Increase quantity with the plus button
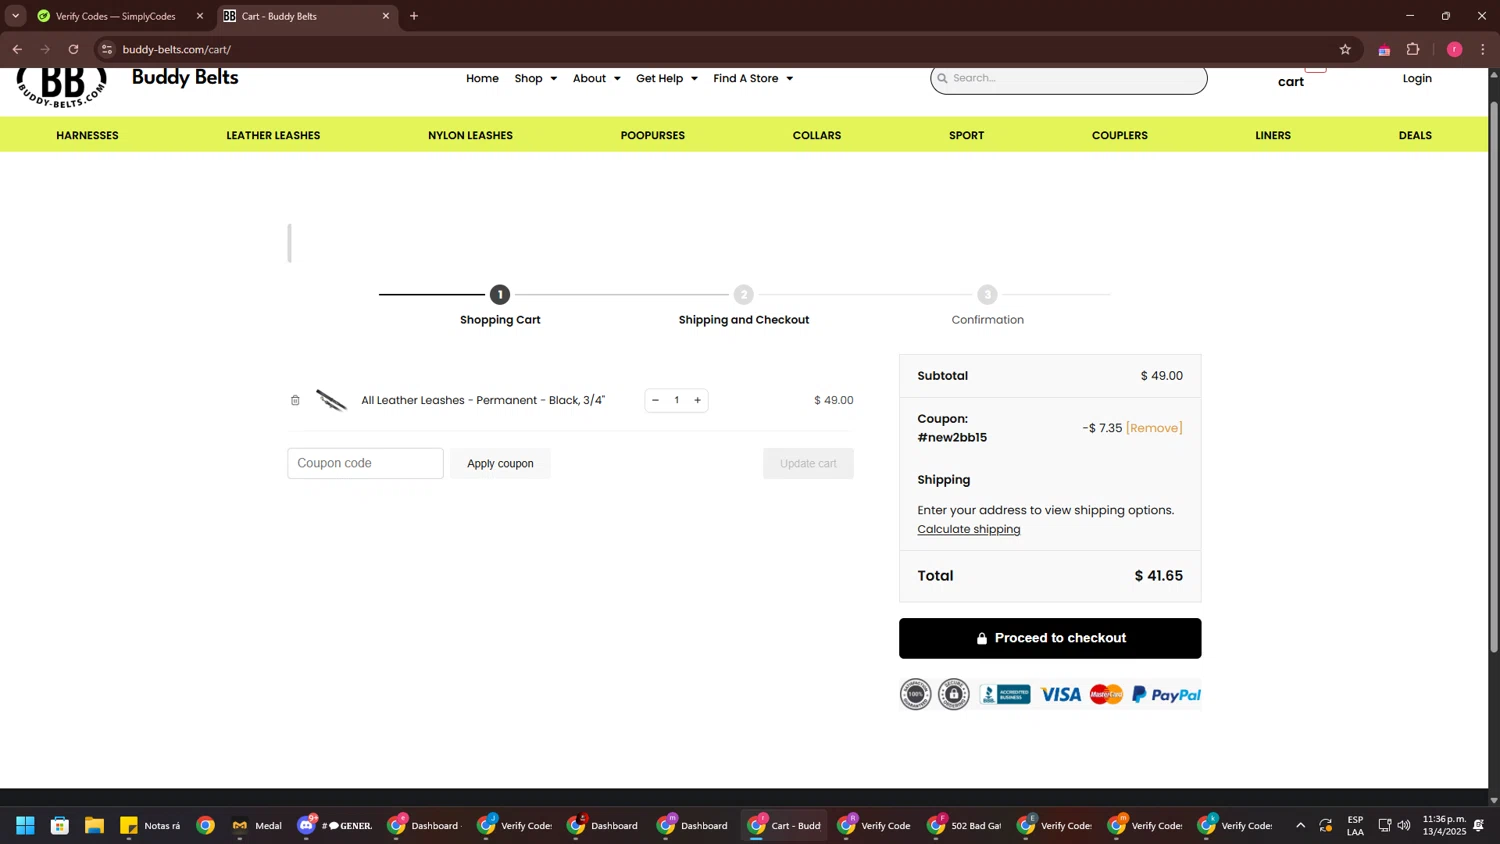 (x=698, y=400)
